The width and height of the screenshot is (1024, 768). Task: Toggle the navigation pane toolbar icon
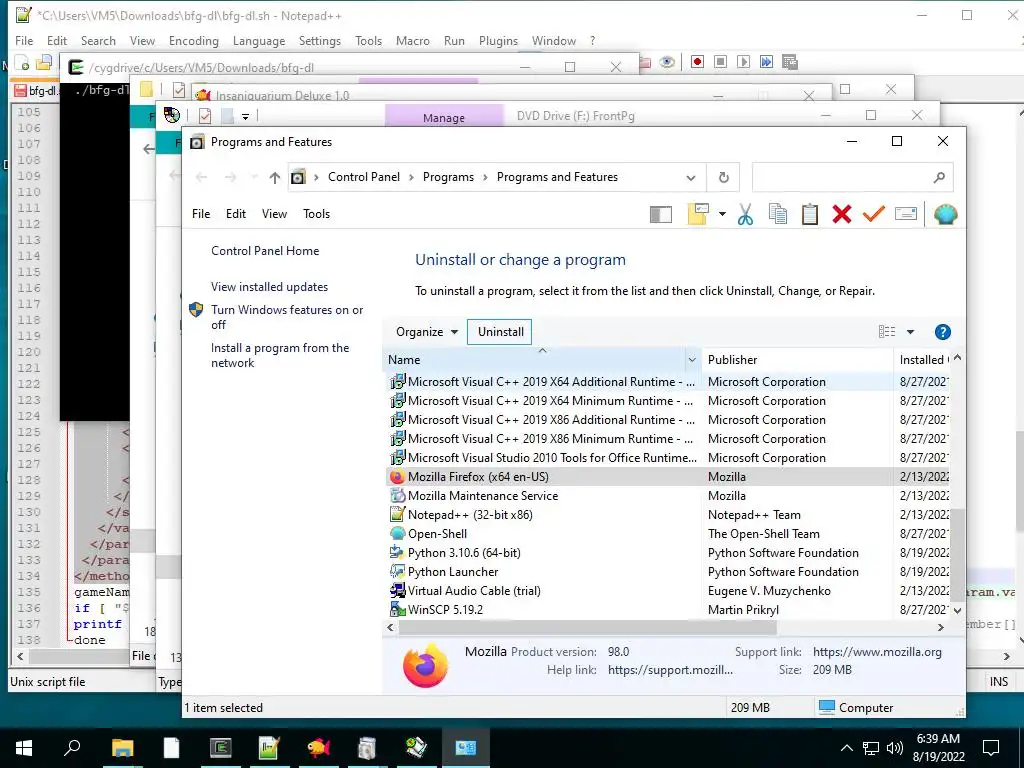pyautogui.click(x=661, y=214)
